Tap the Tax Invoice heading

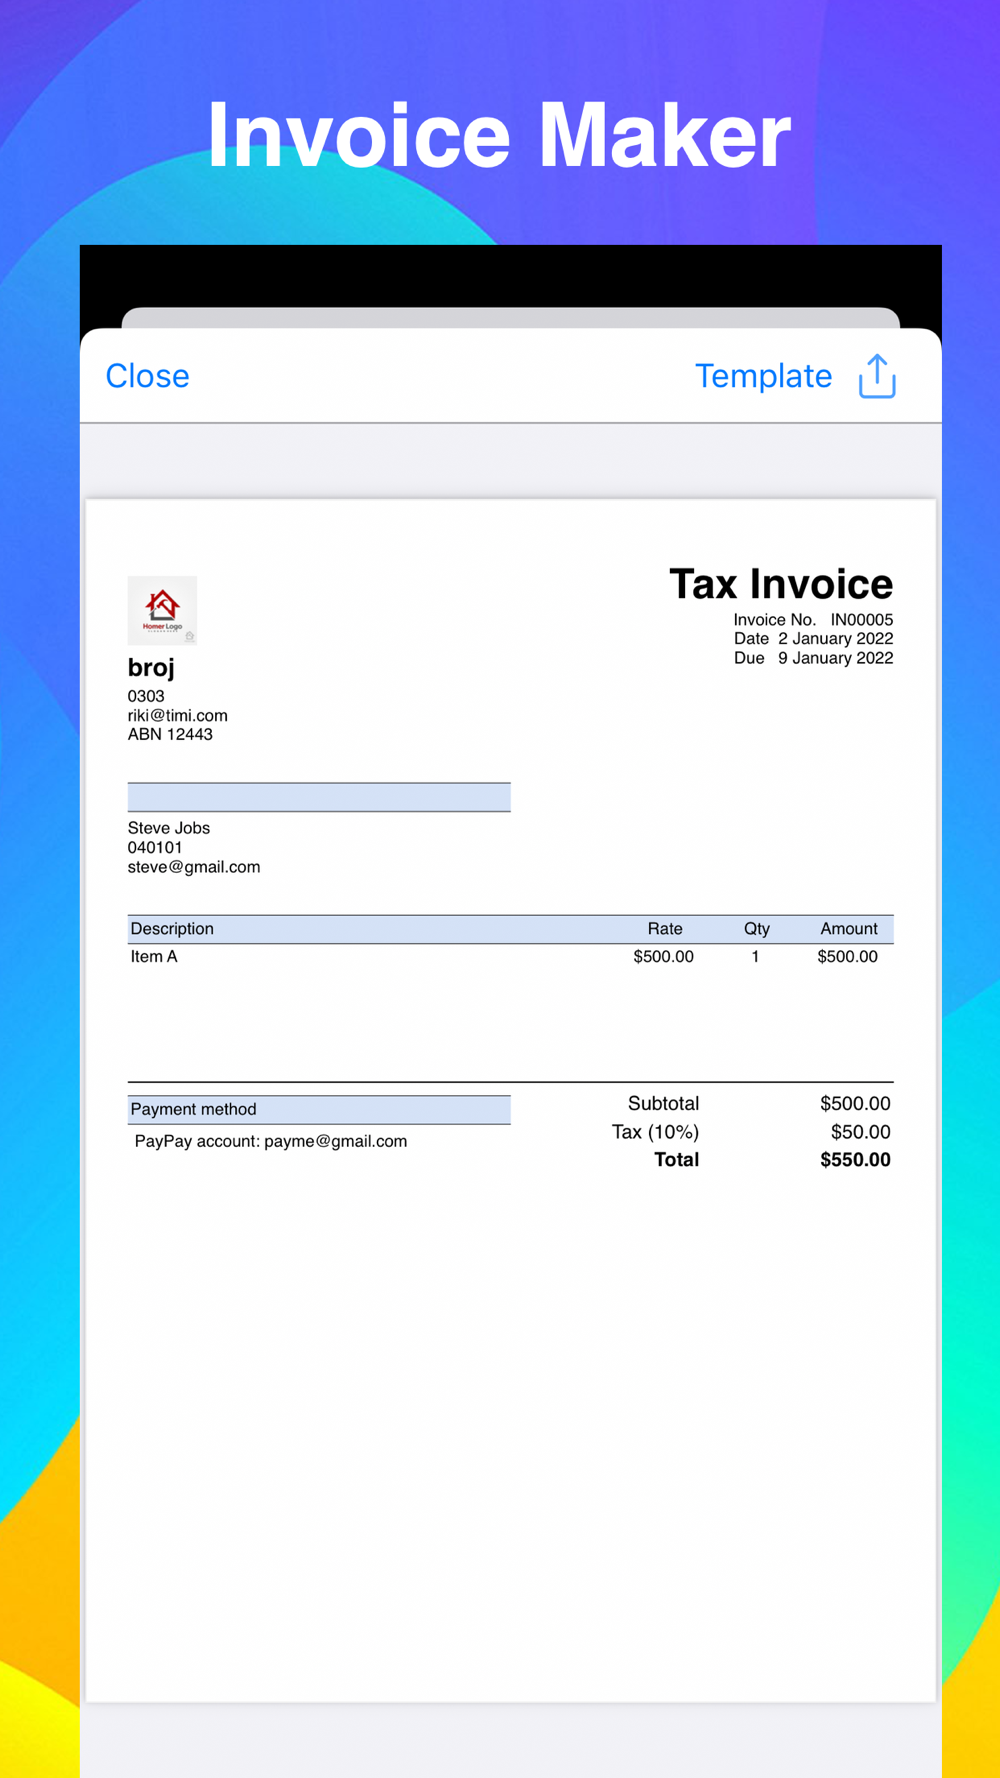pos(781,584)
